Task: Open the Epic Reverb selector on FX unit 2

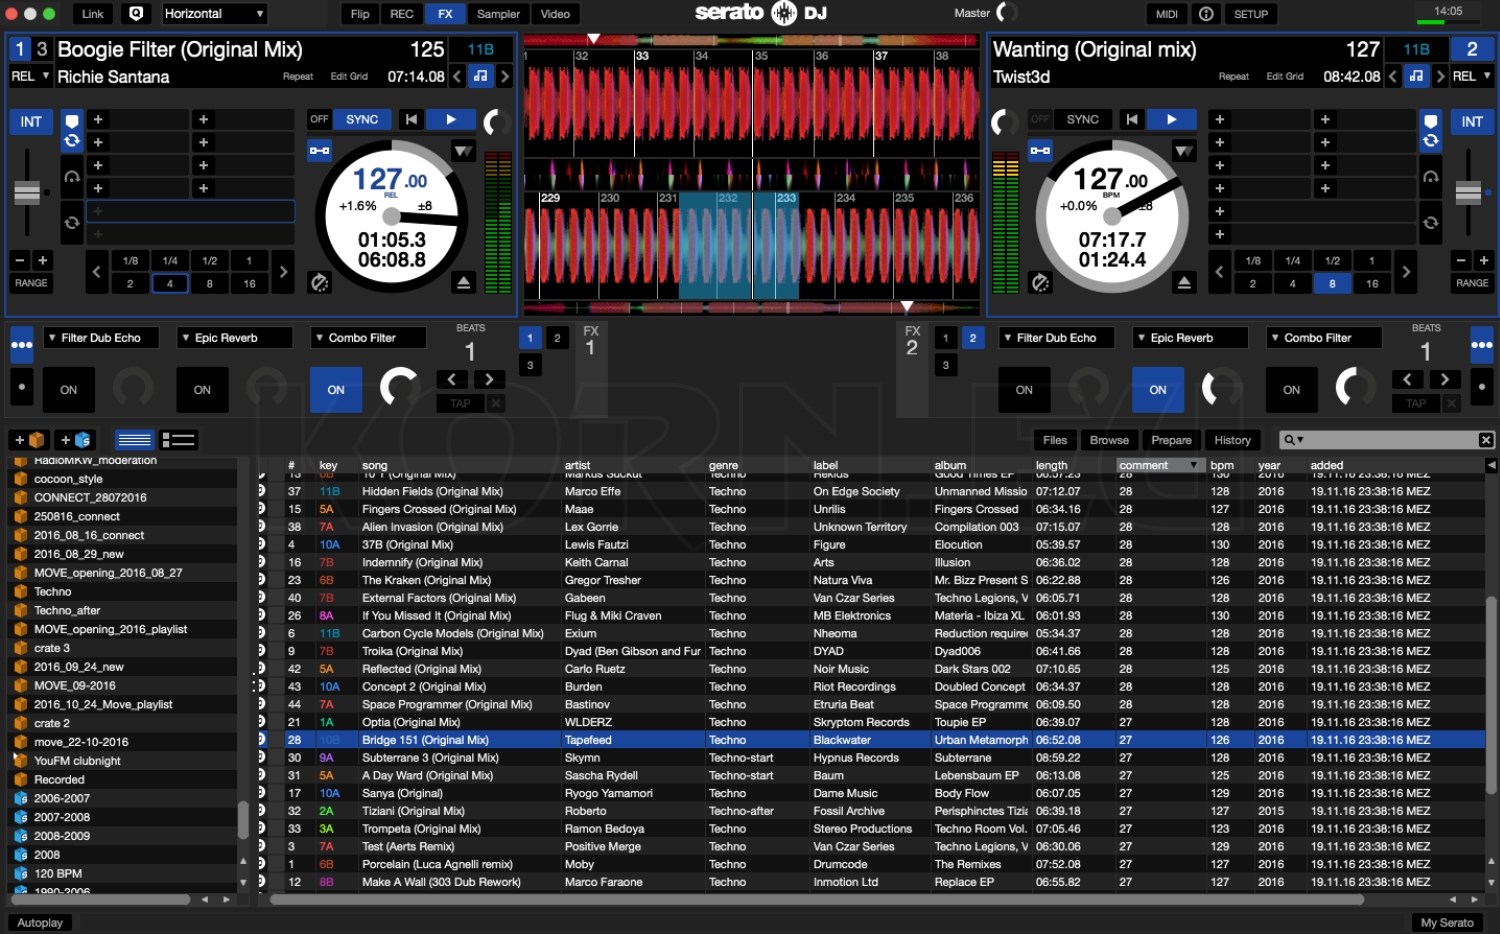Action: [x=1189, y=337]
